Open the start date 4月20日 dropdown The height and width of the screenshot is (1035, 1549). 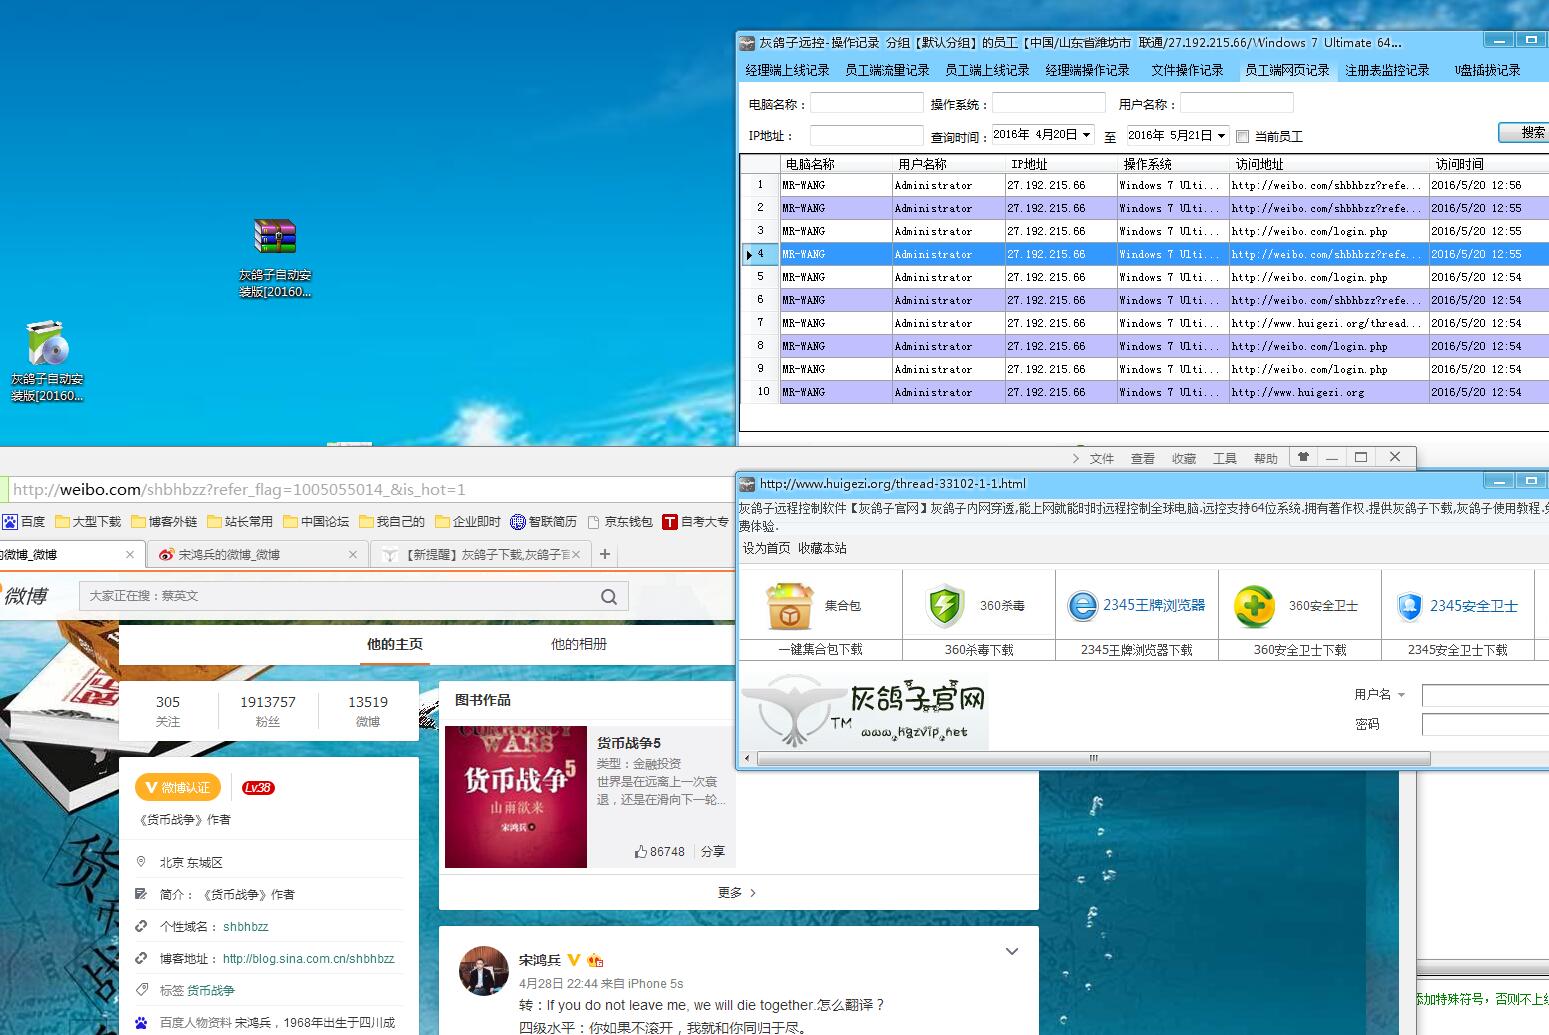coord(1086,135)
